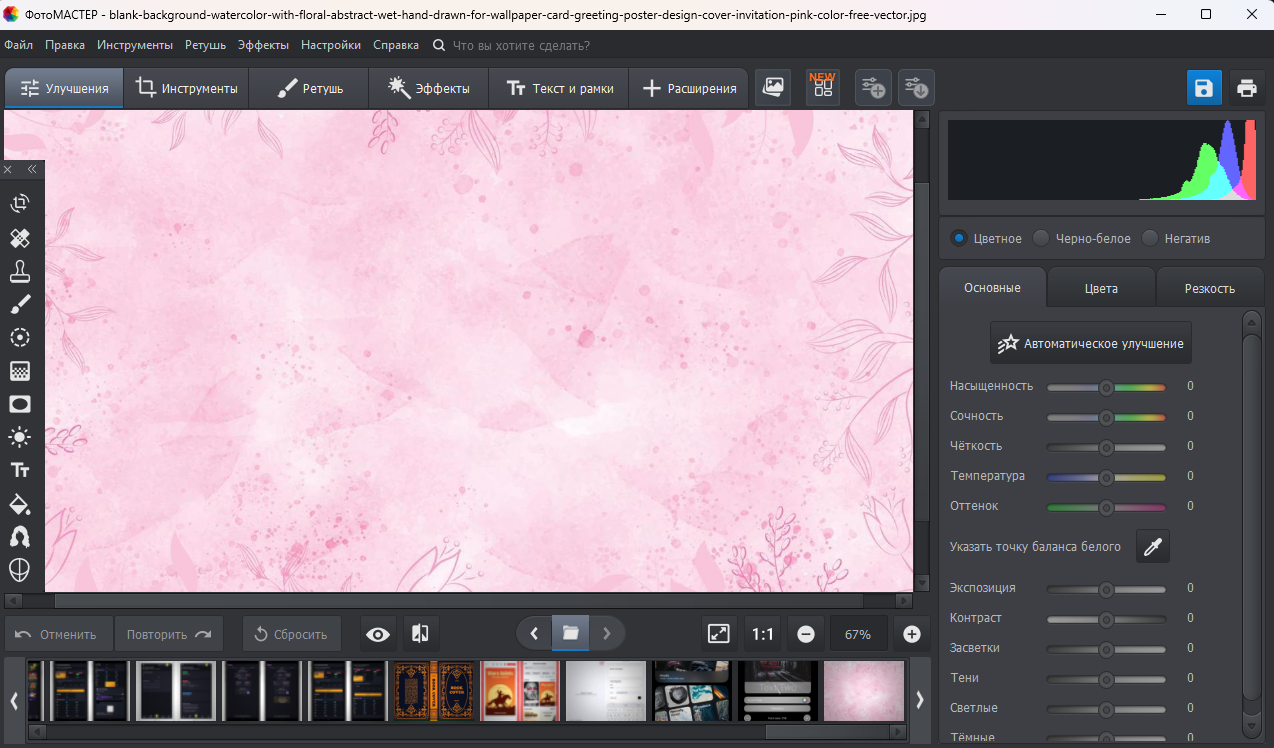
Task: Zoom in with the plus button
Action: click(x=912, y=634)
